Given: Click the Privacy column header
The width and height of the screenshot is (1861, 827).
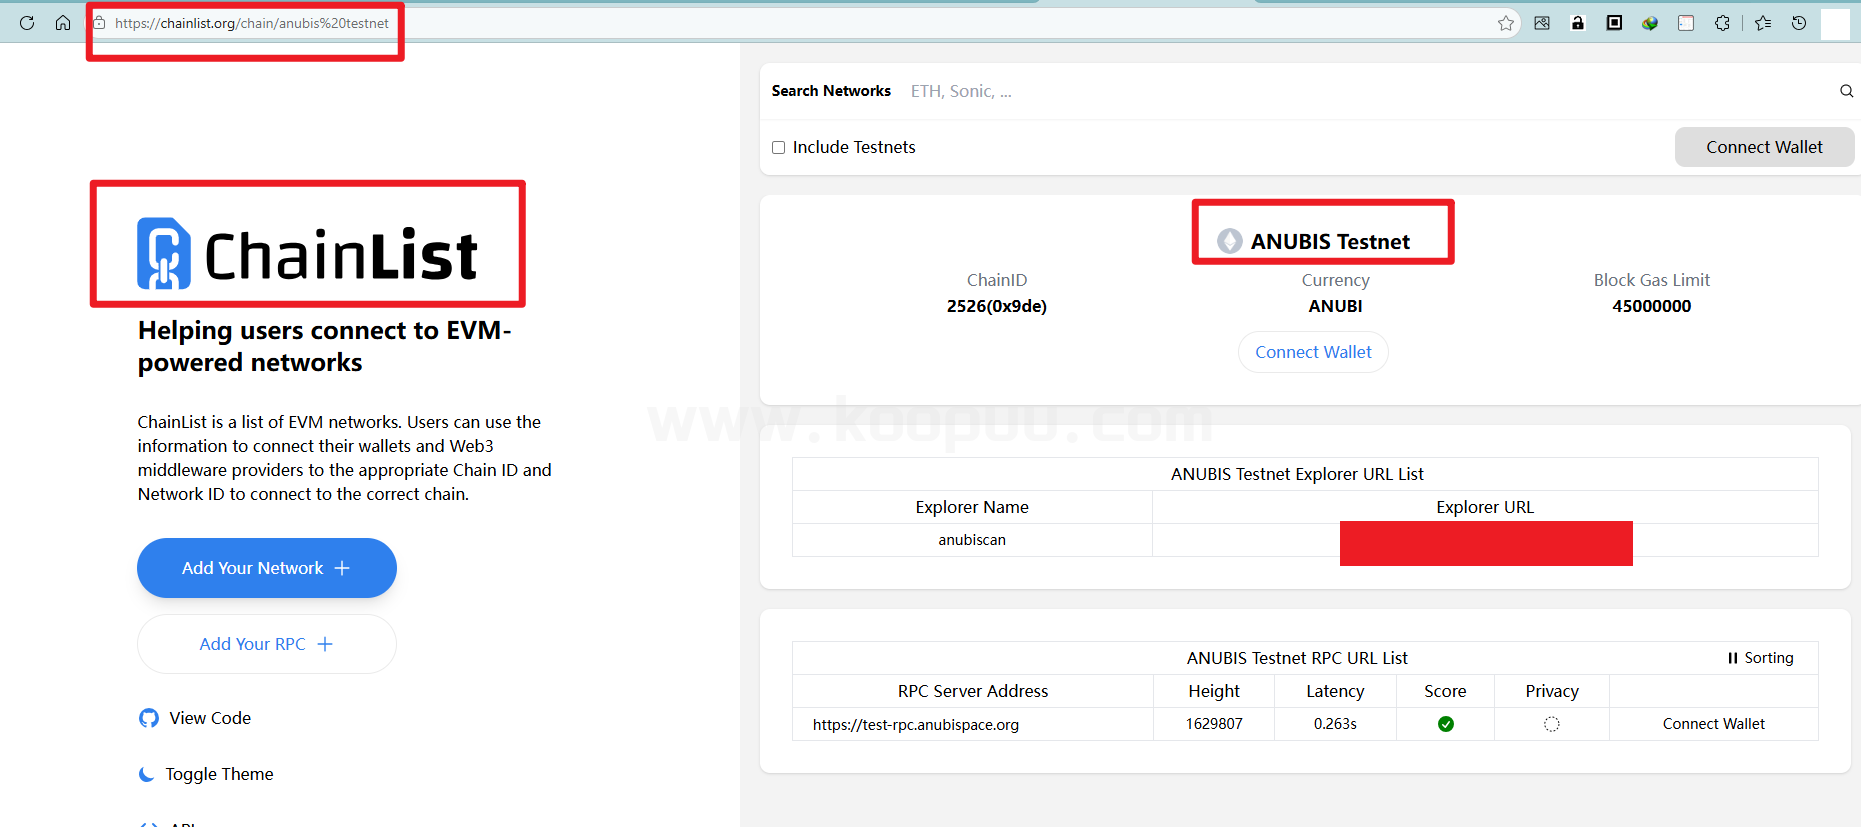Looking at the screenshot, I should (1552, 691).
